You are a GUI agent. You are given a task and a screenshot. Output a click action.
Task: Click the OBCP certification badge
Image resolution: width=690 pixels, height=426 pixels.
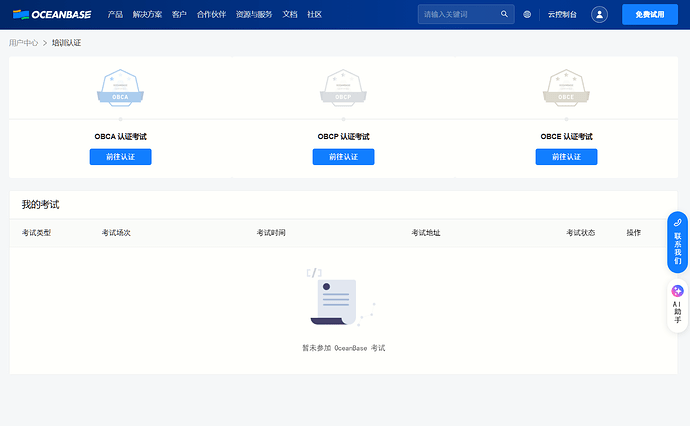click(343, 88)
